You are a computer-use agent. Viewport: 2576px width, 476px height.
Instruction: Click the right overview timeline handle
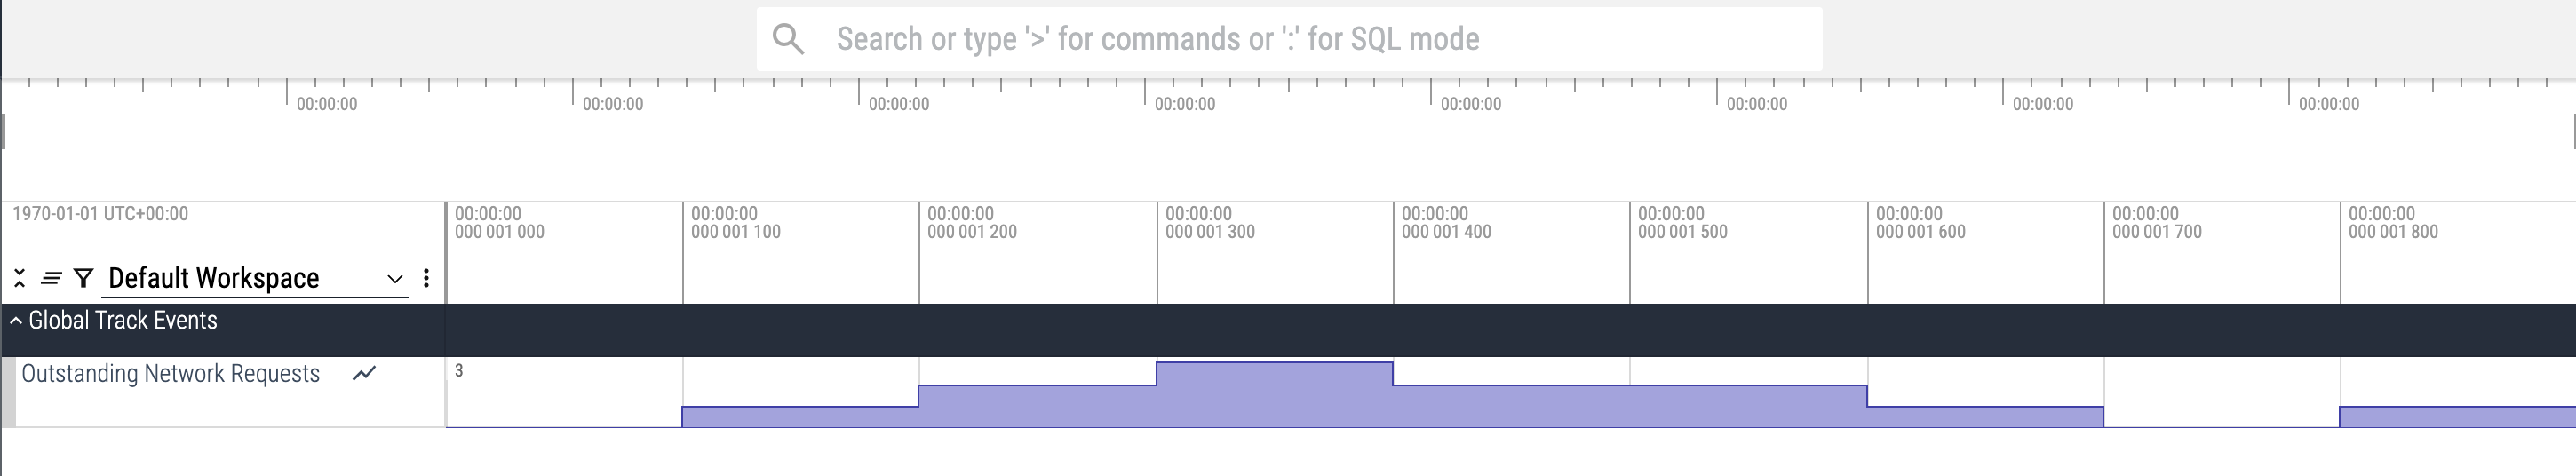click(x=2573, y=131)
